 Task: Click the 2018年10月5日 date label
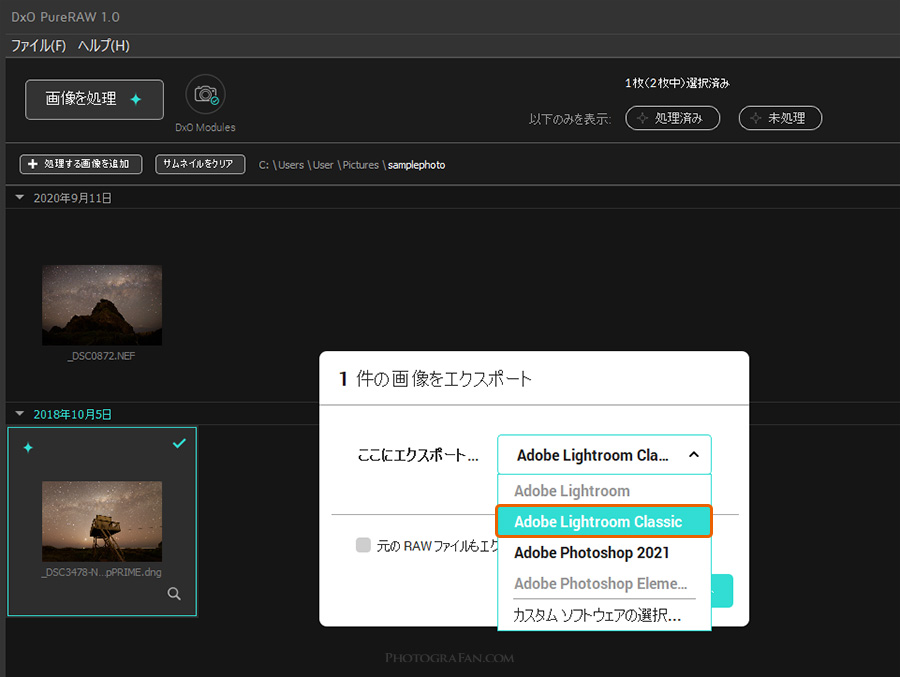72,414
